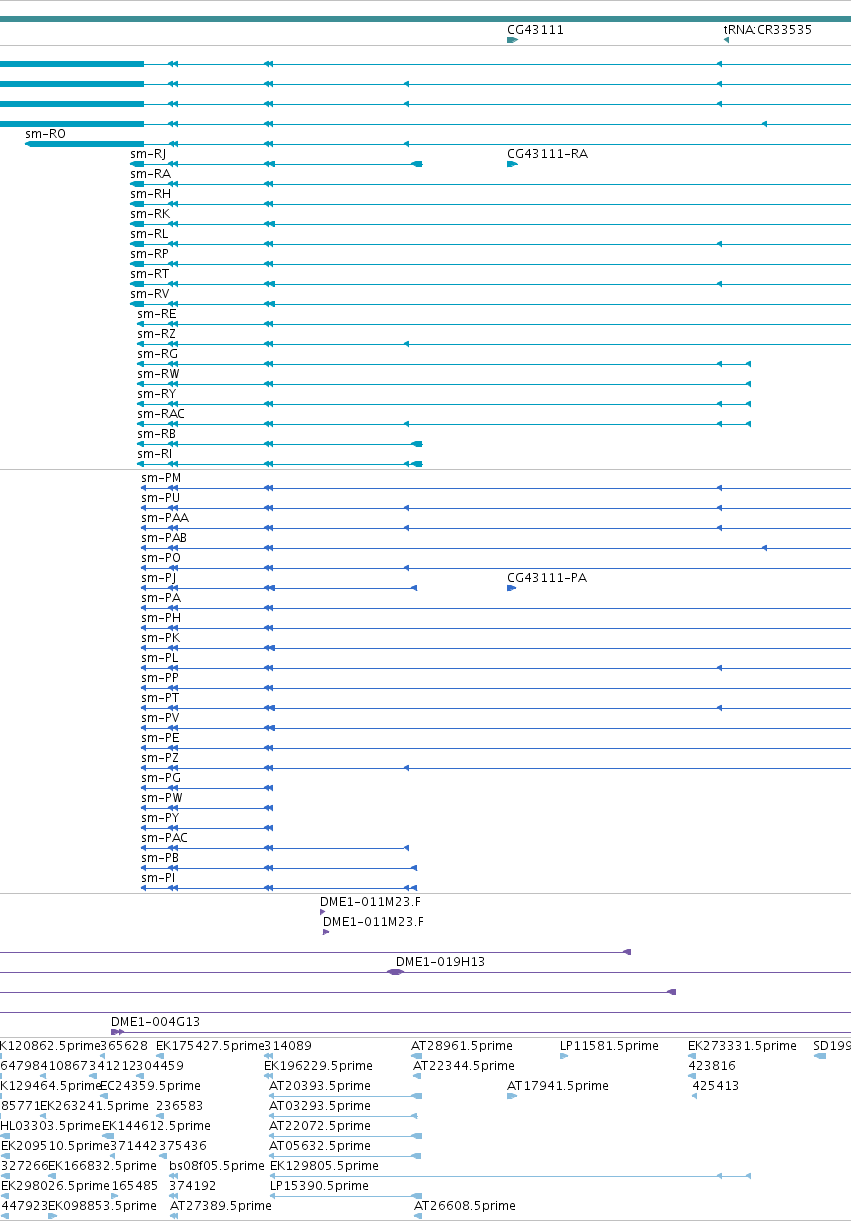Click the CG43111-RA transcript label
The image size is (851, 1221).
[547, 154]
